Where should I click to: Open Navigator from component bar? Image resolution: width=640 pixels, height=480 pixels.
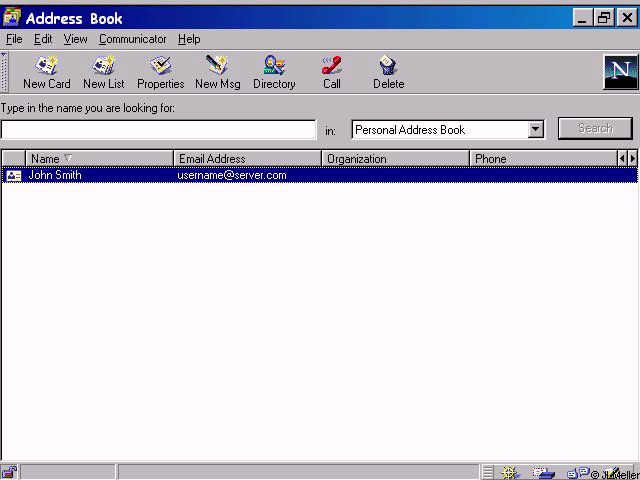(510, 473)
